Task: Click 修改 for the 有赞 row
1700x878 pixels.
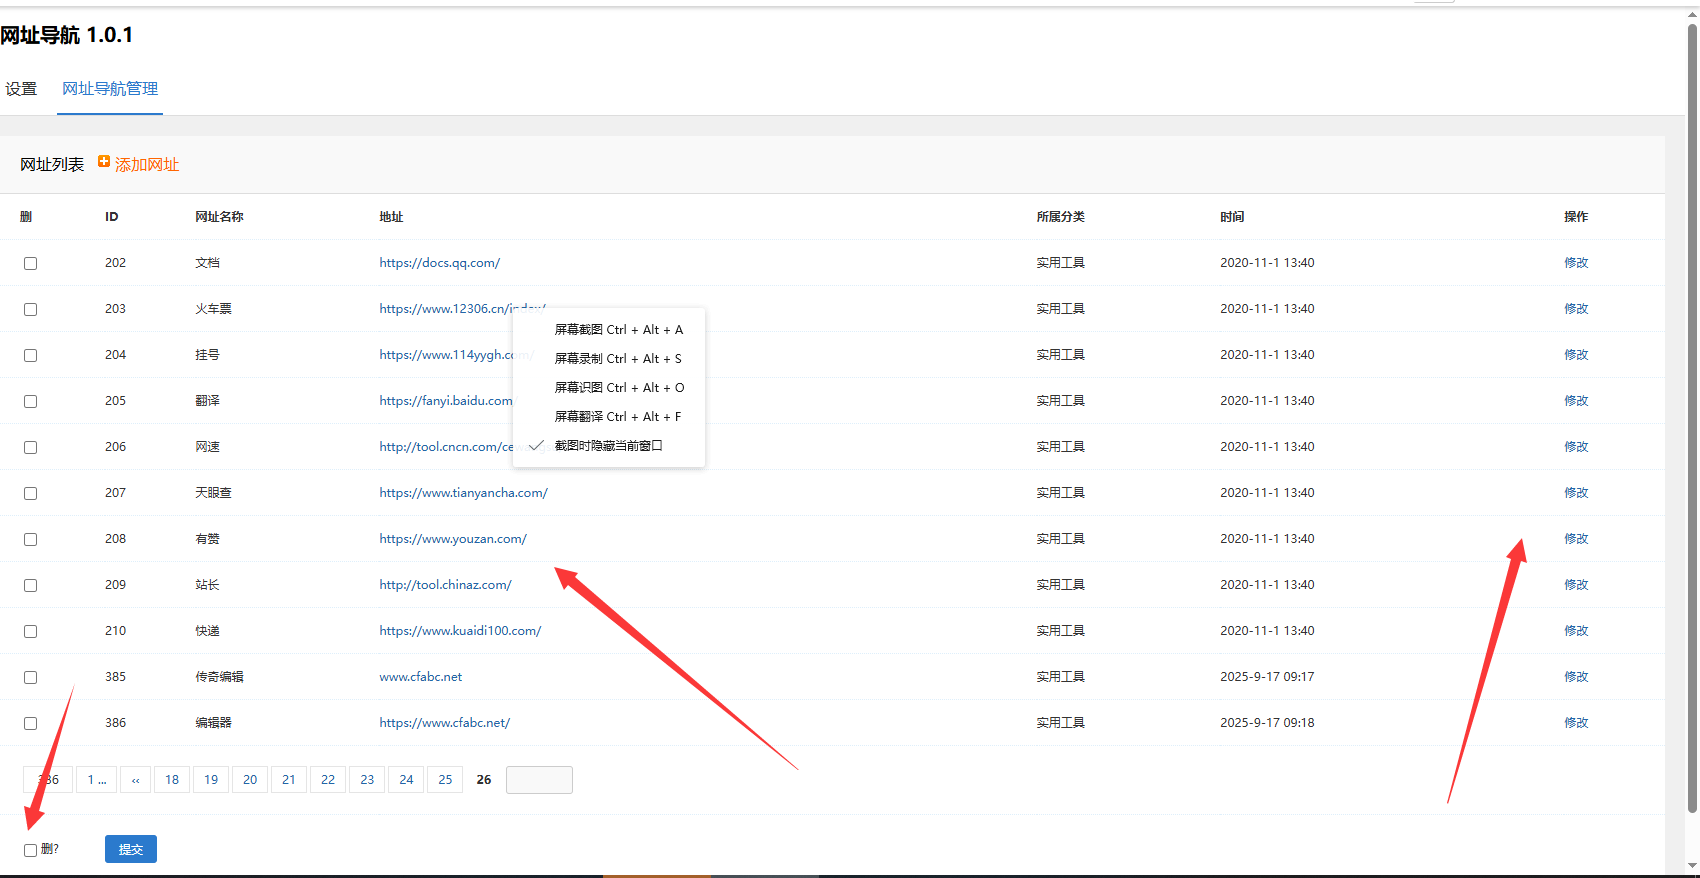Action: click(x=1576, y=539)
